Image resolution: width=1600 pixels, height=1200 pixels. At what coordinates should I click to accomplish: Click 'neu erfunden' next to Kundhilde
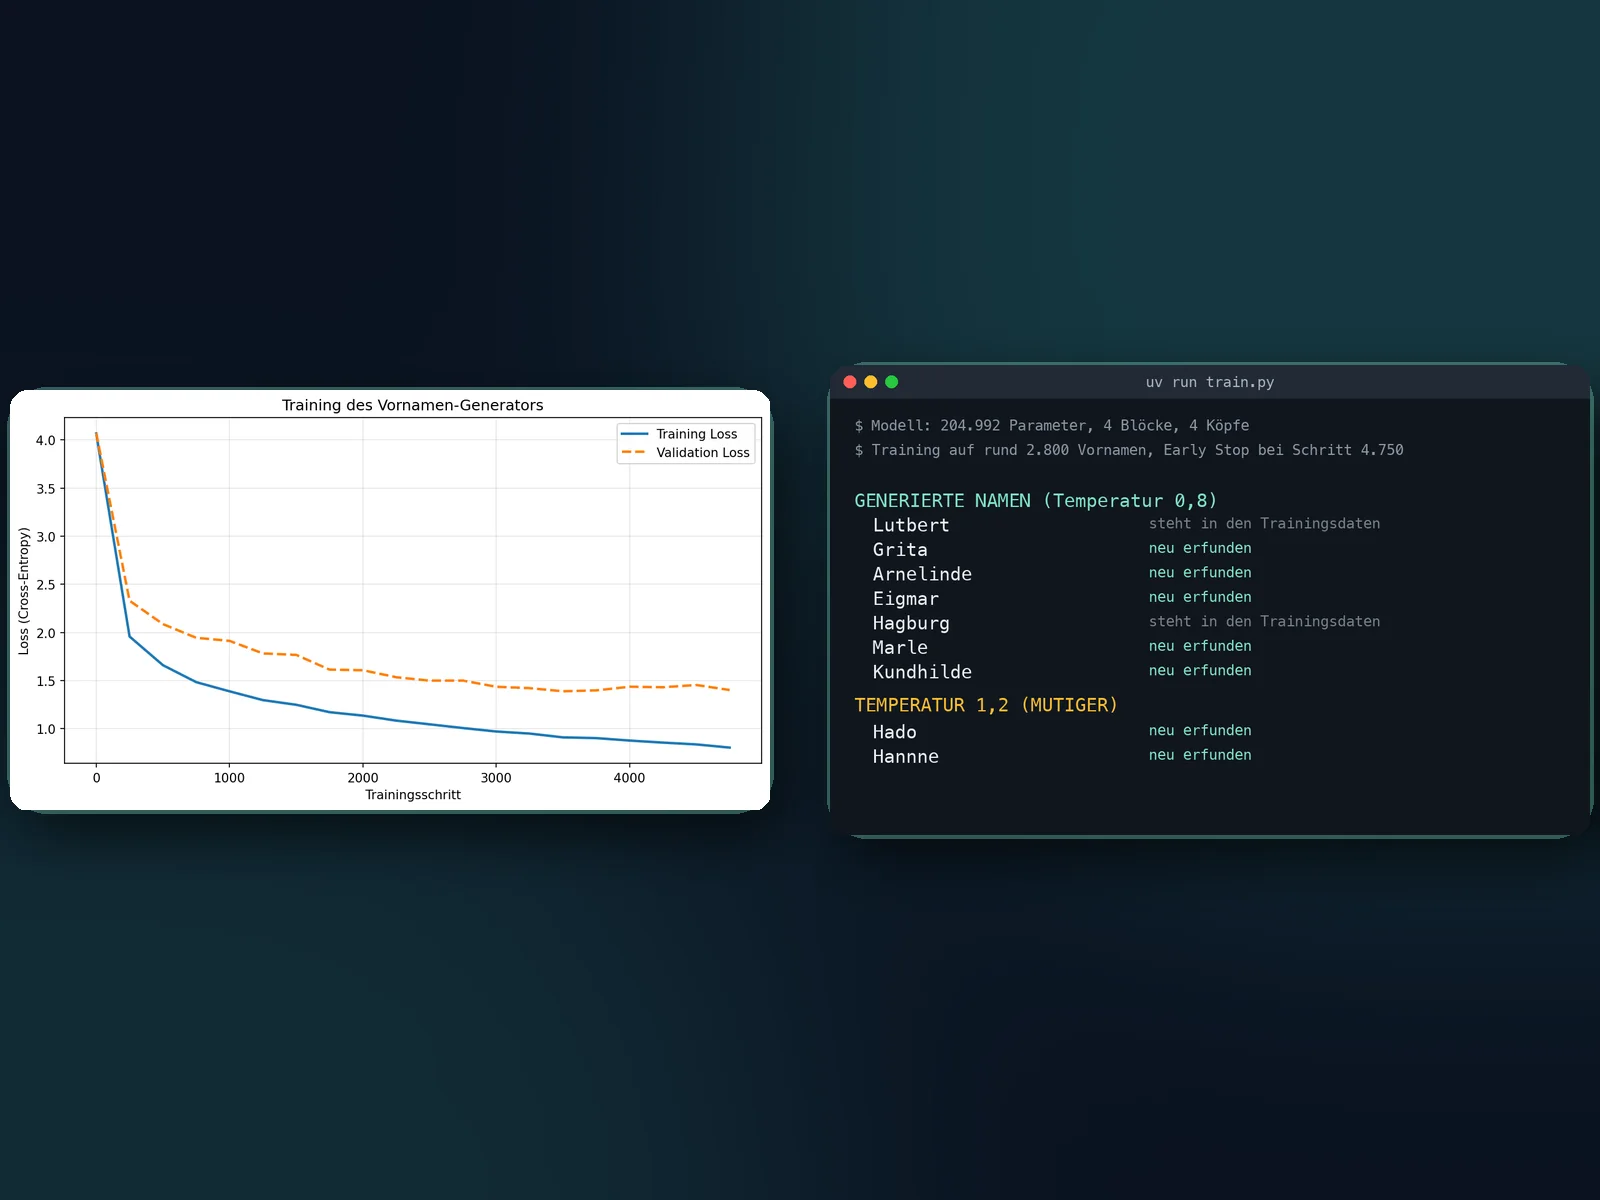tap(1200, 671)
